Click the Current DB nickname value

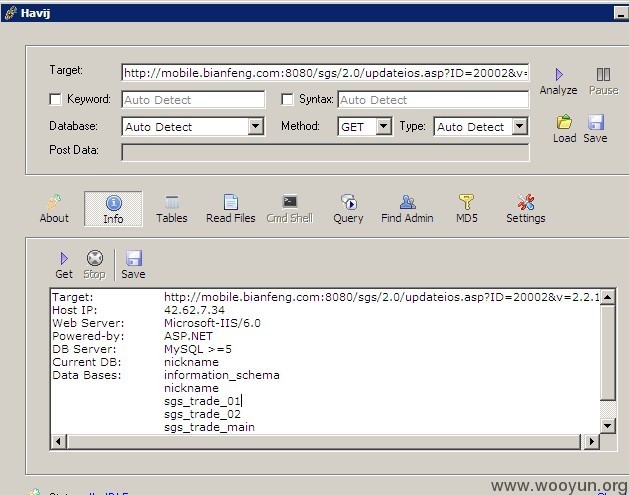(x=191, y=362)
